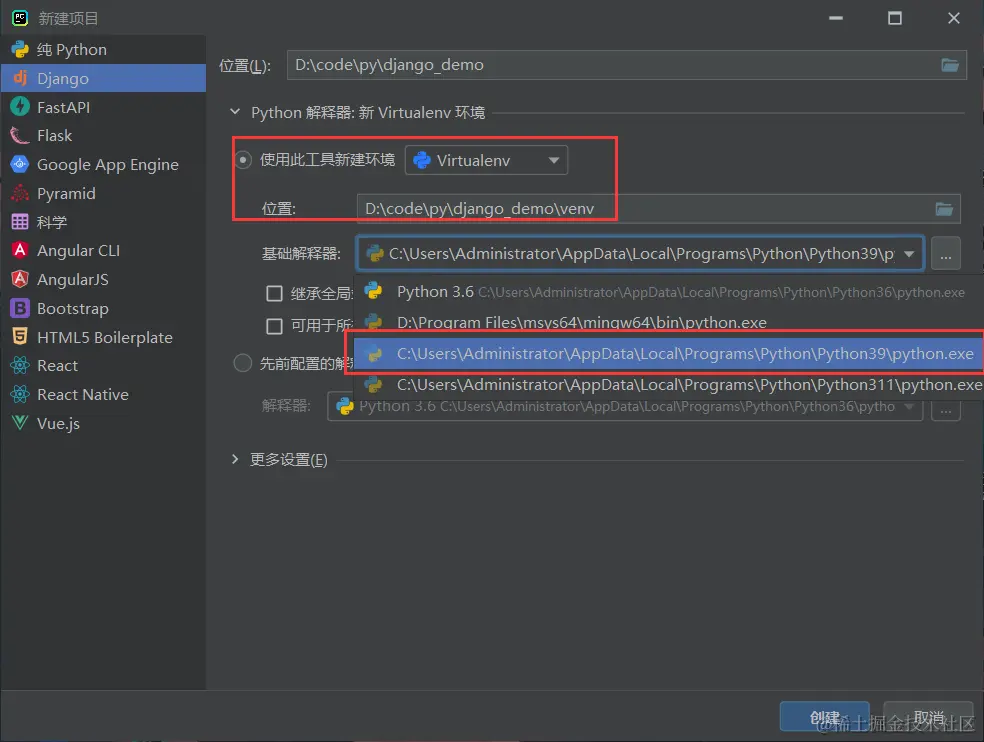Browse folder for venv 位置 field
The height and width of the screenshot is (742, 984).
(x=944, y=209)
